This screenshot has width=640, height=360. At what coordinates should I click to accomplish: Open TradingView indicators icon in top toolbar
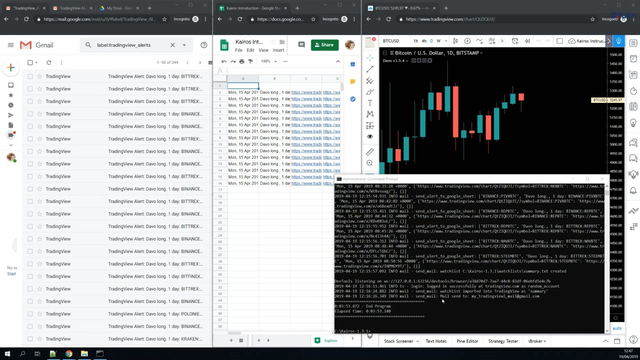pos(479,41)
